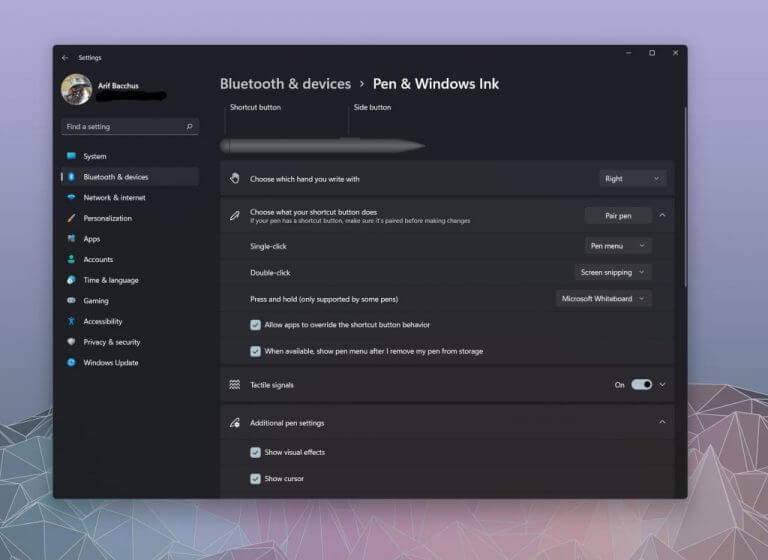Screen dimensions: 768x560
Task: Click the Network & internet wifi icon
Action: click(72, 197)
